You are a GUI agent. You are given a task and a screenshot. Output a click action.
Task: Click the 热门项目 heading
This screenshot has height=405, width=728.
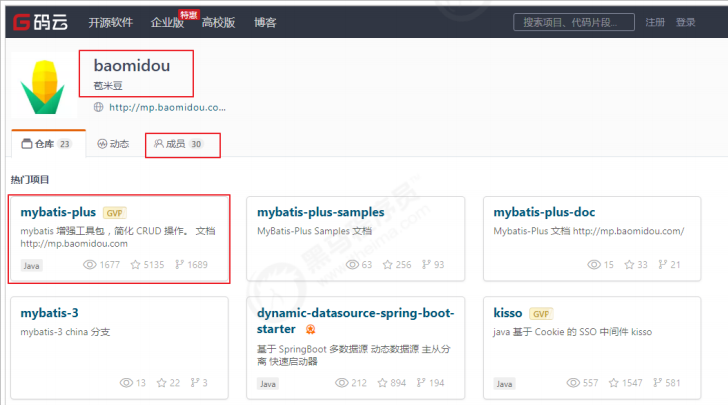(30, 179)
